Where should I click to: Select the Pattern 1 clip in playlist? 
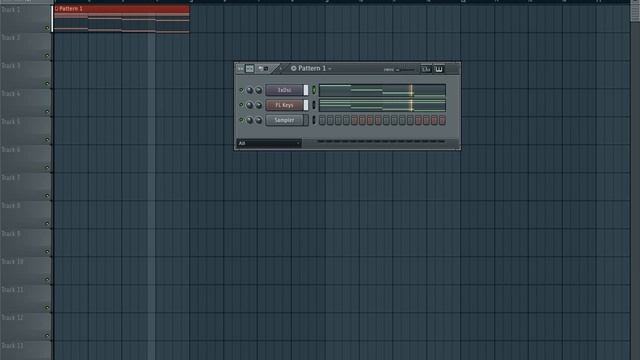[x=122, y=19]
